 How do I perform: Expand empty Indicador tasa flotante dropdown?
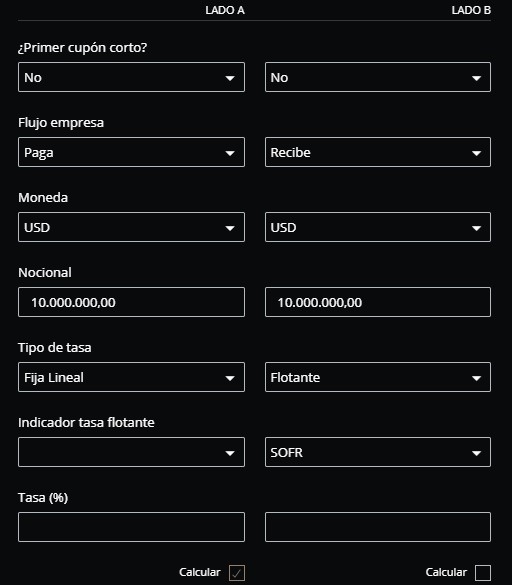pos(131,452)
